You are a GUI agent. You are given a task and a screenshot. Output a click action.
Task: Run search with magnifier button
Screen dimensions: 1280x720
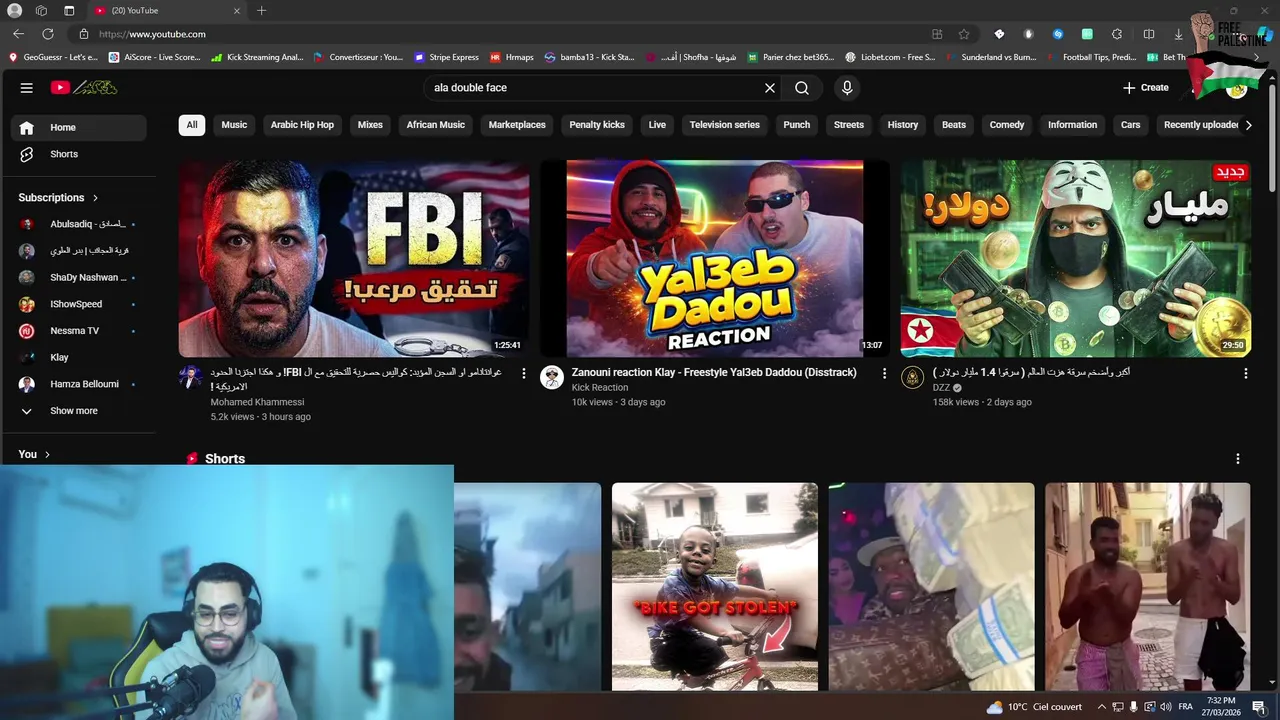(802, 88)
